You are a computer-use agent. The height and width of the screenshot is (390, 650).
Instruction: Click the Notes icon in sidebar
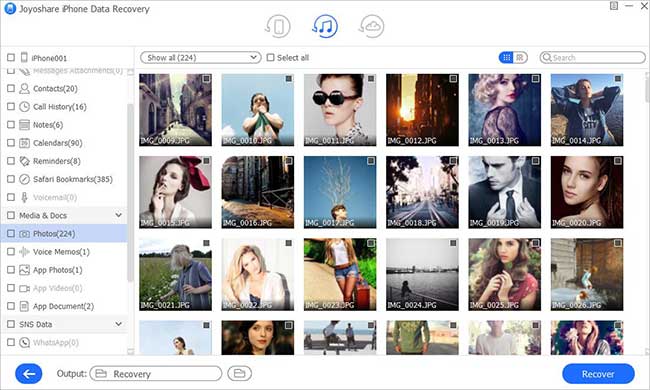coord(24,125)
